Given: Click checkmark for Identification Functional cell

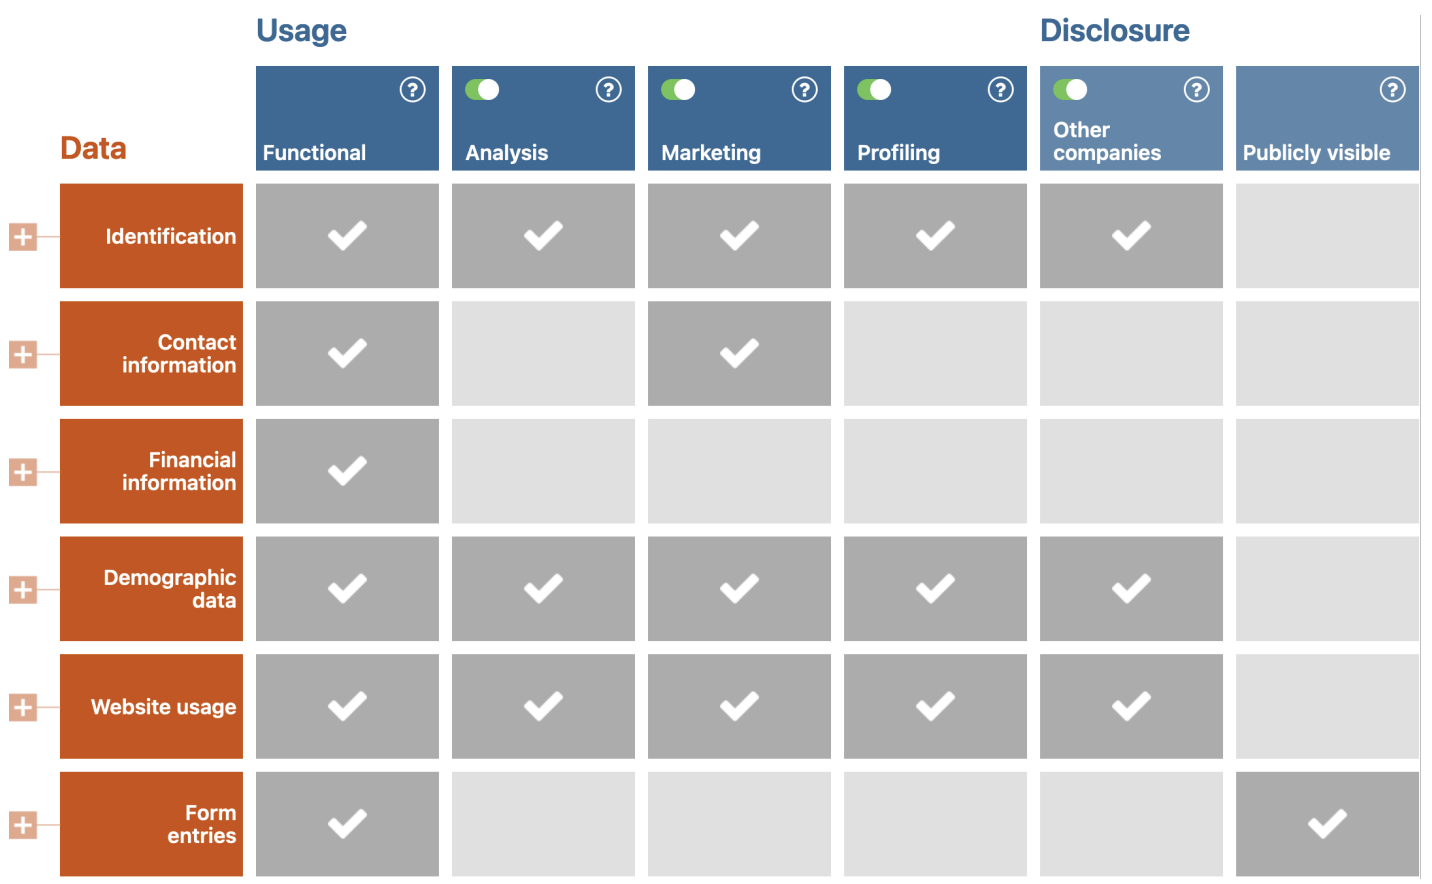Looking at the screenshot, I should click(x=347, y=236).
